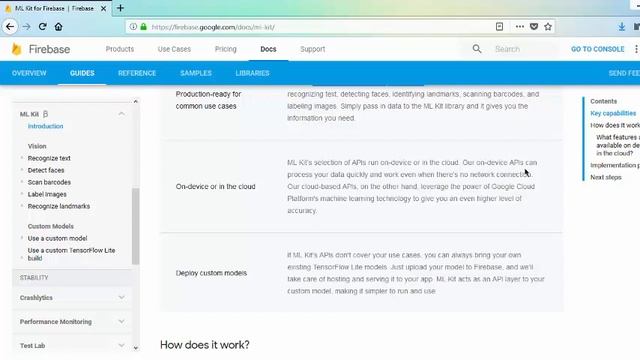The image size is (640, 360).
Task: Click the search magnifier icon
Action: coord(477,49)
